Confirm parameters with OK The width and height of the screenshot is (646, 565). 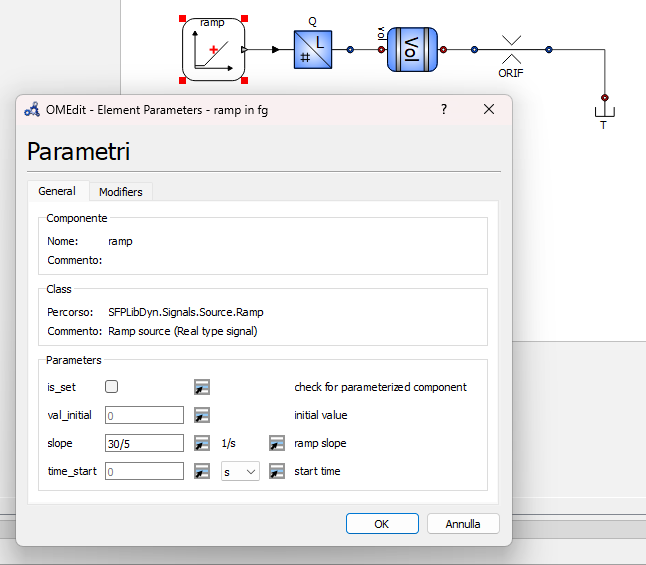click(382, 524)
